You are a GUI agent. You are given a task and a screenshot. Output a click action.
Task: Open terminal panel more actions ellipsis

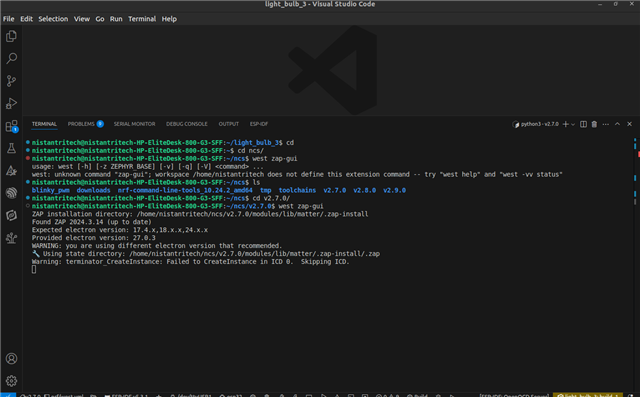(606, 124)
